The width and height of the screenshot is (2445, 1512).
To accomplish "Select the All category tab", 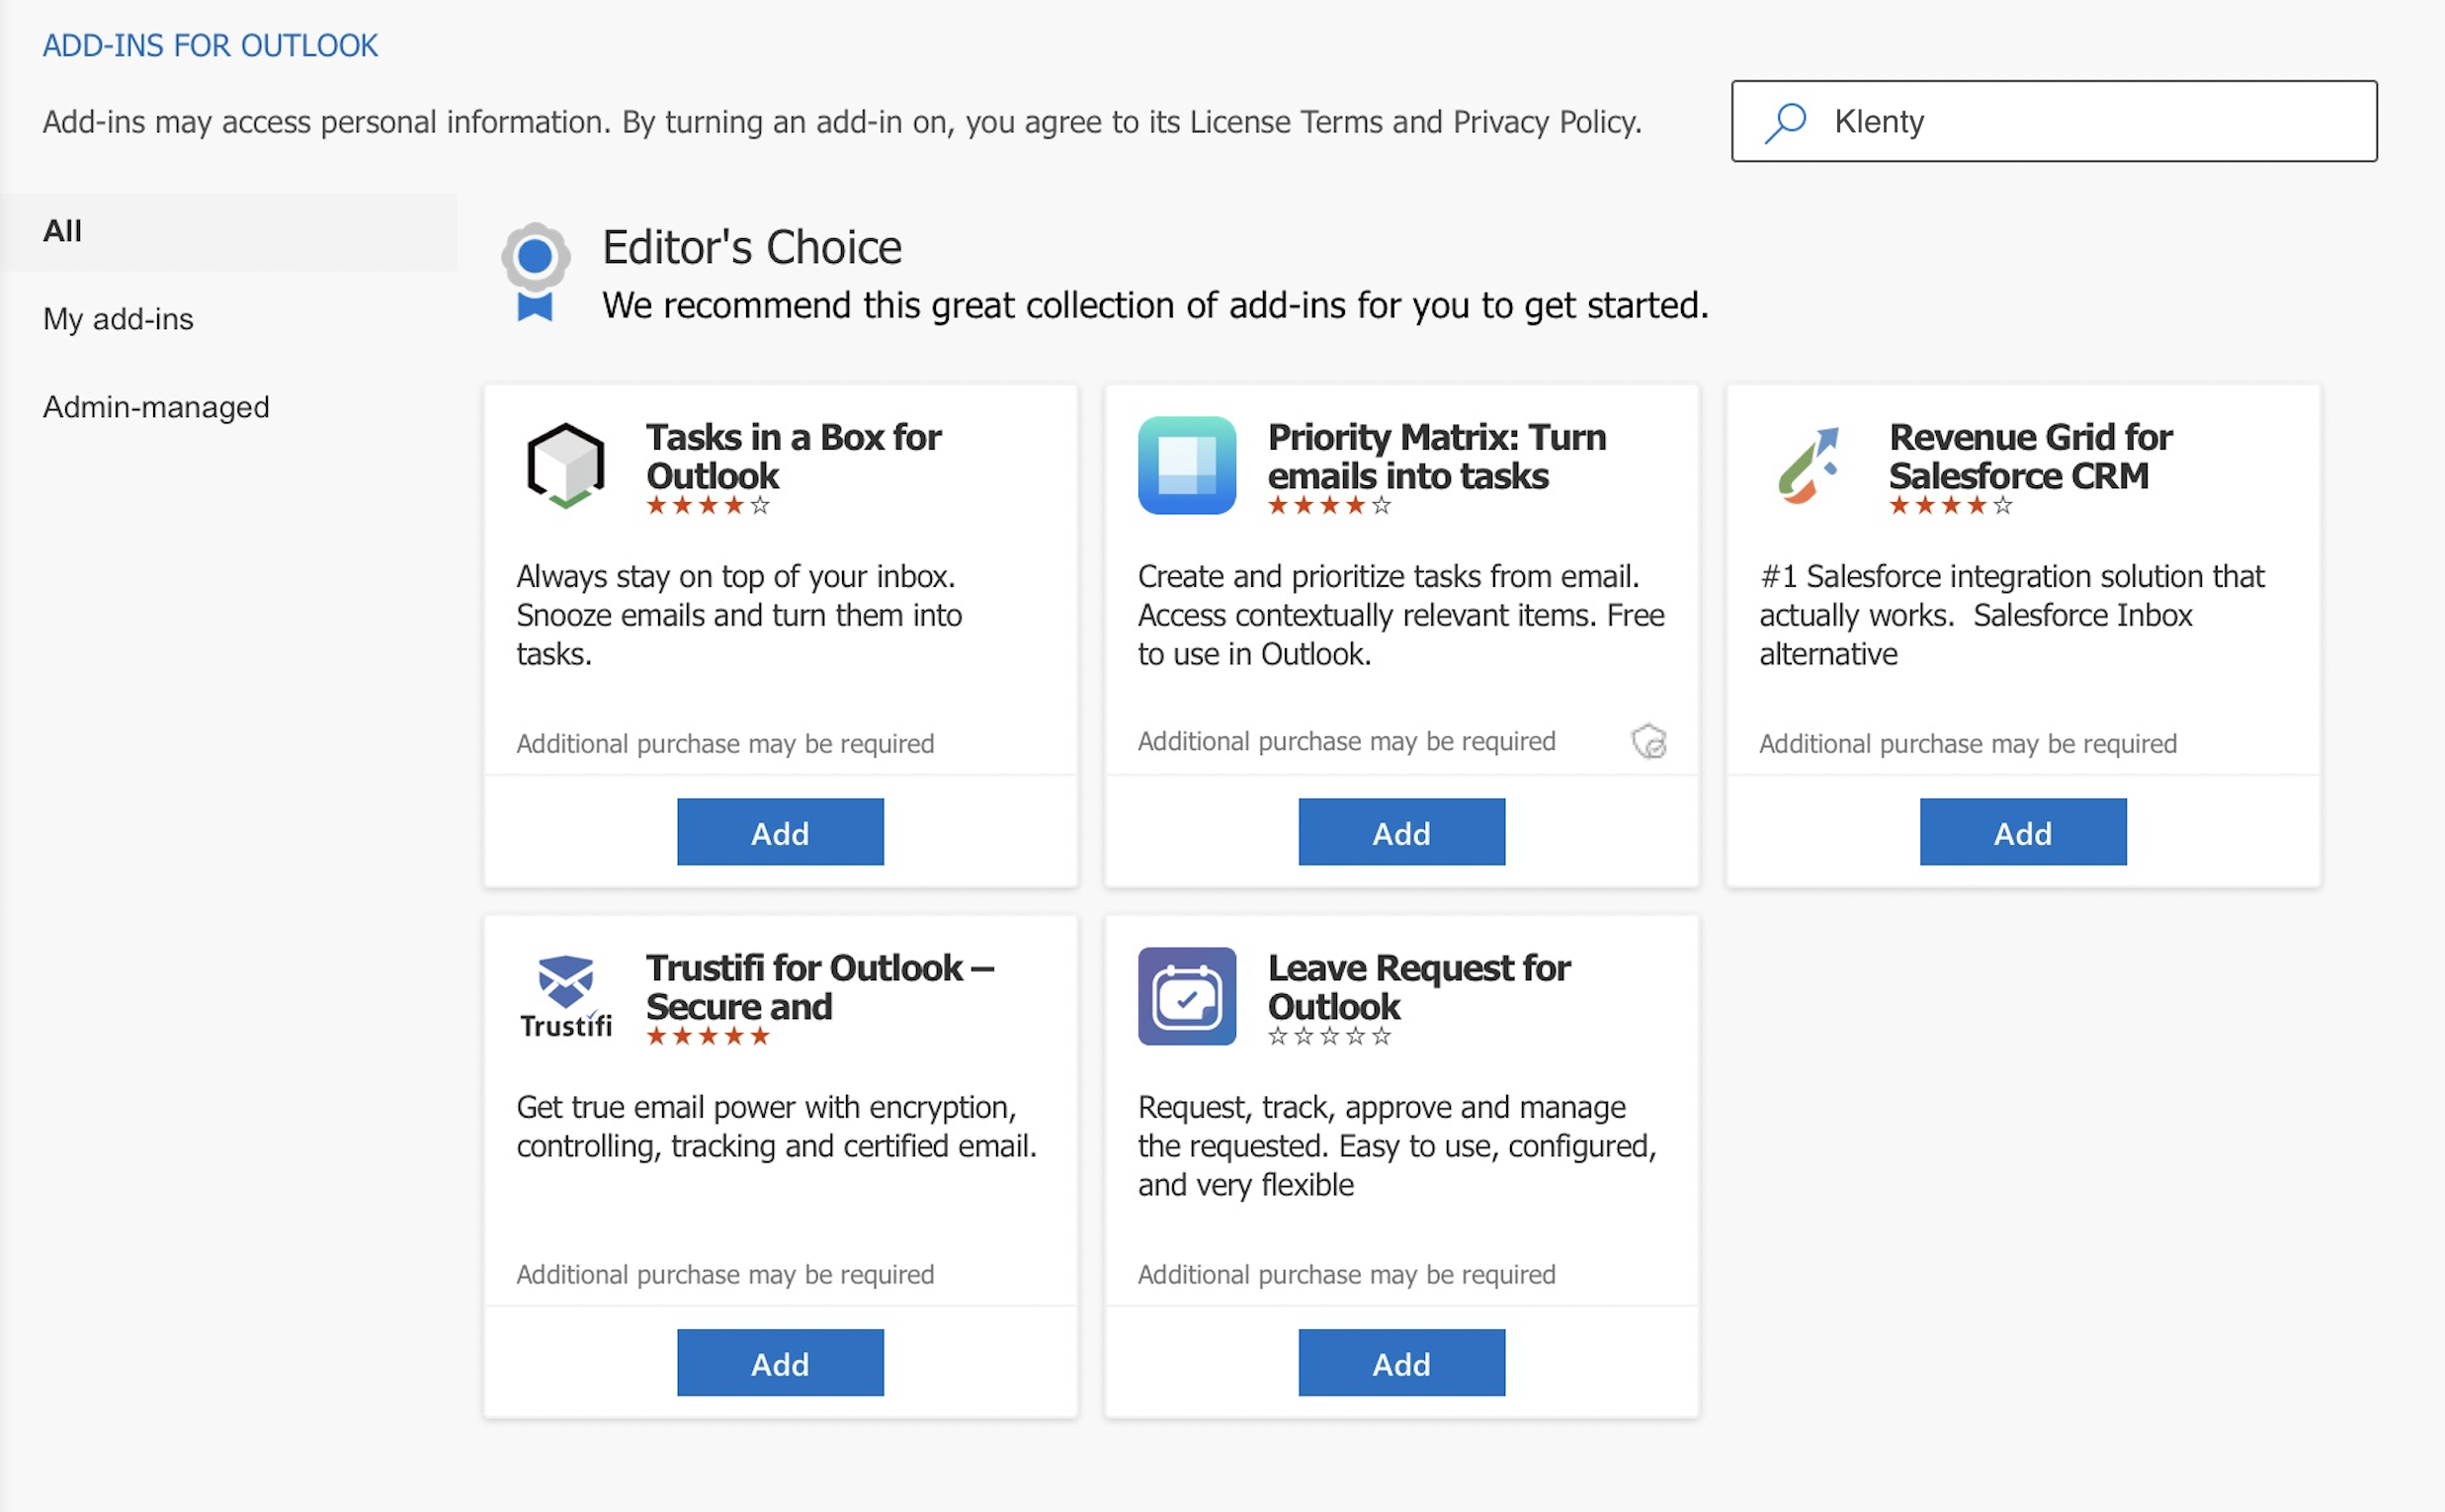I will [62, 231].
